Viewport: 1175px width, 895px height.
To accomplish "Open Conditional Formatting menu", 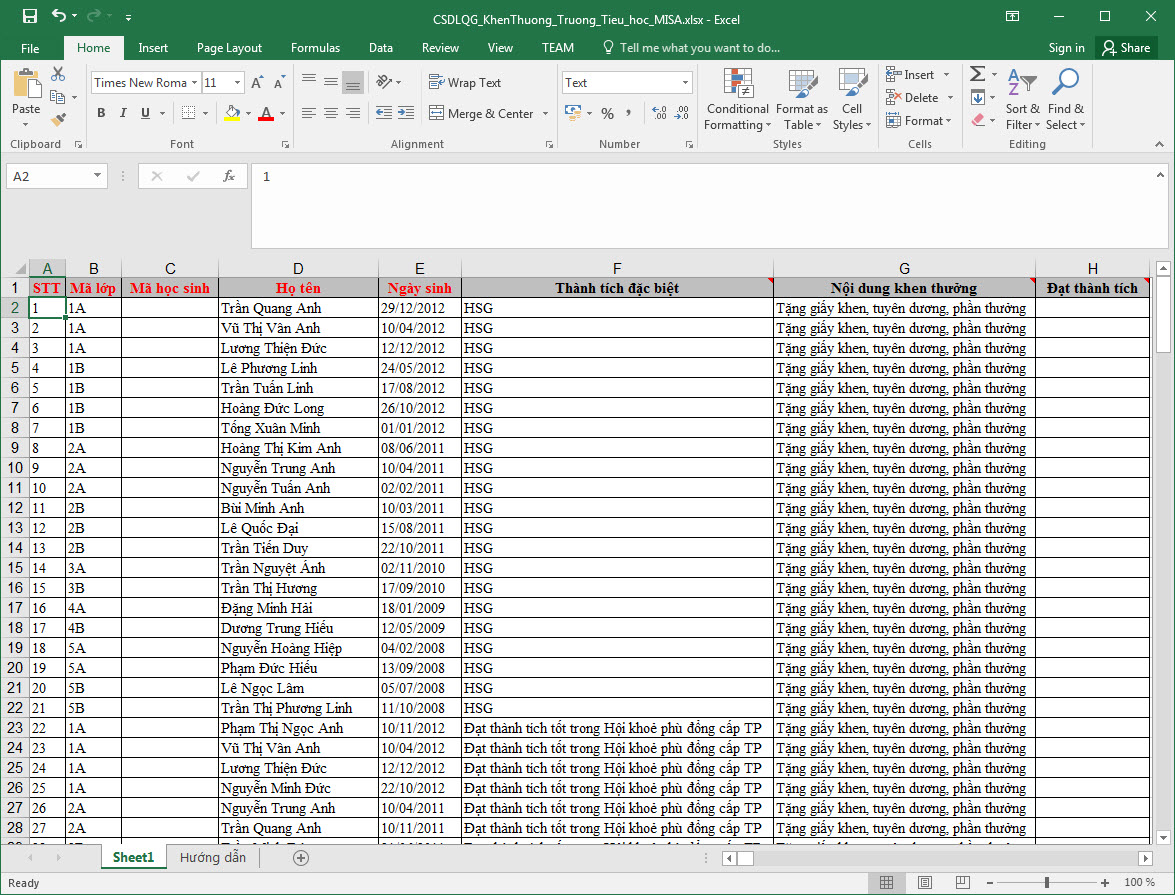I will point(737,101).
